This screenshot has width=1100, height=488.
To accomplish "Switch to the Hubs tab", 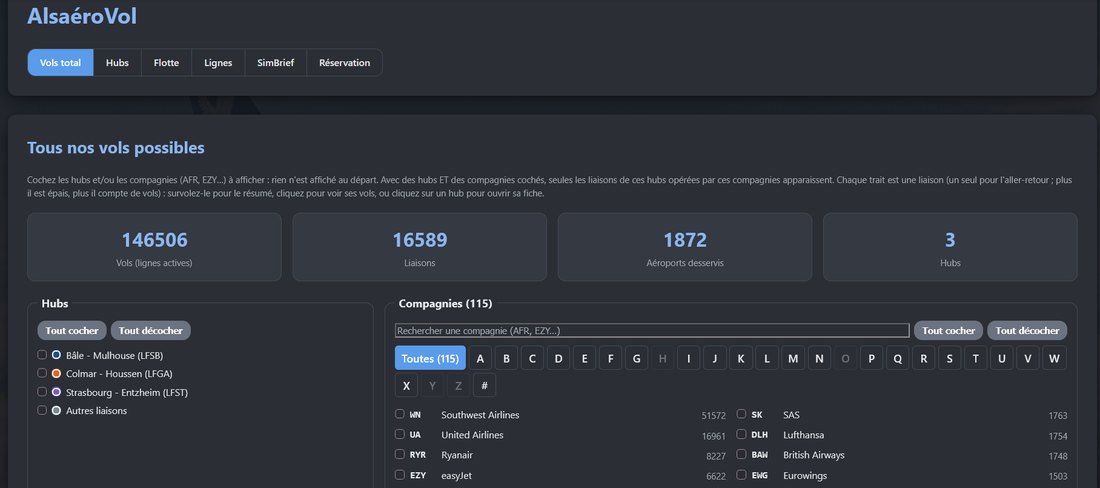I will 117,62.
